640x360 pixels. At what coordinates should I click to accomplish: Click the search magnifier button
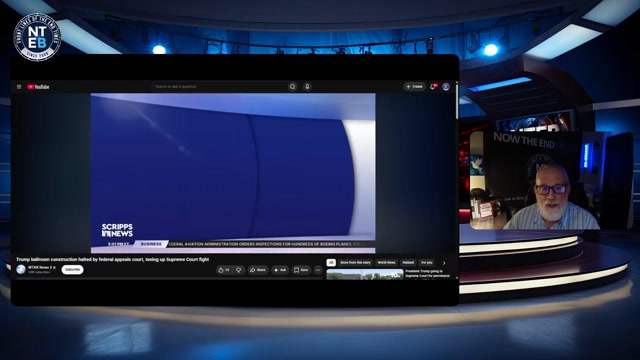[x=293, y=87]
